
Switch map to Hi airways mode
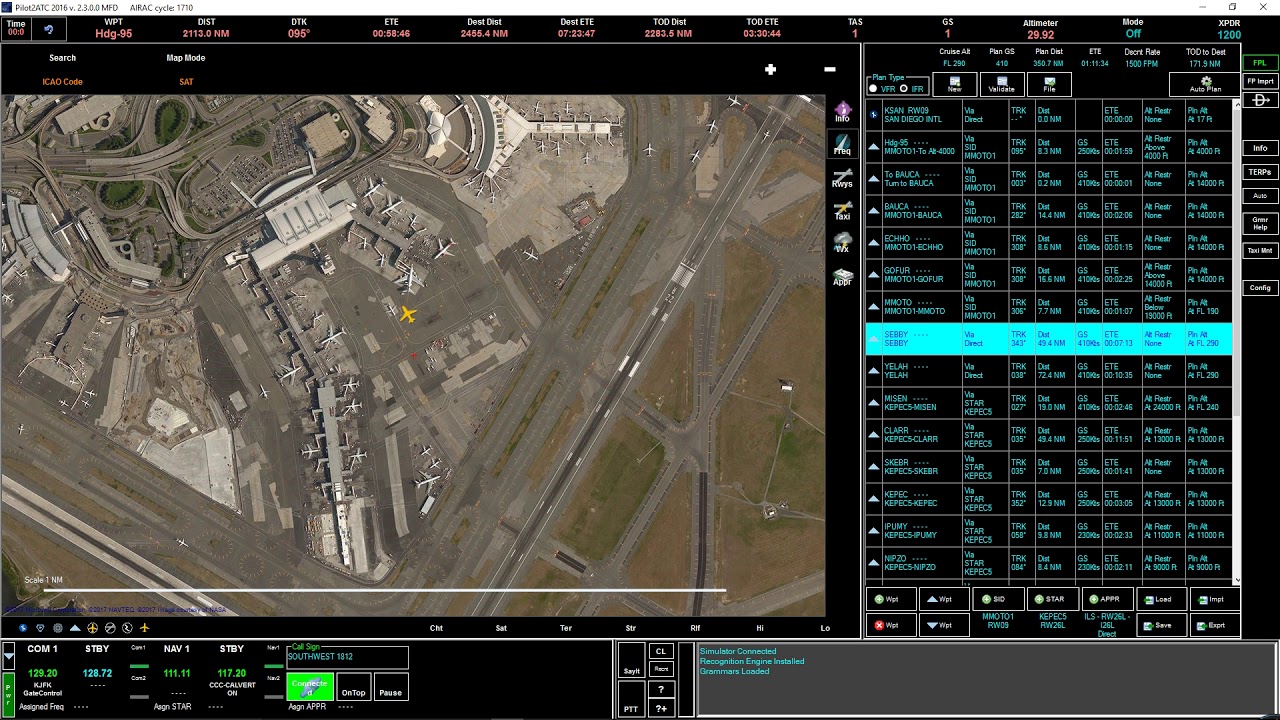pyautogui.click(x=760, y=628)
